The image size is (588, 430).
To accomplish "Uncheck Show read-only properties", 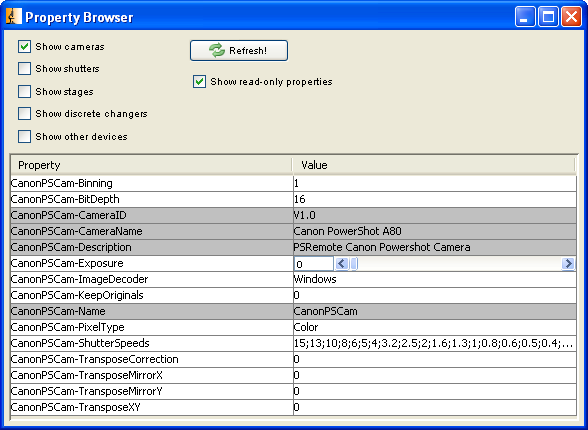I will (x=200, y=82).
